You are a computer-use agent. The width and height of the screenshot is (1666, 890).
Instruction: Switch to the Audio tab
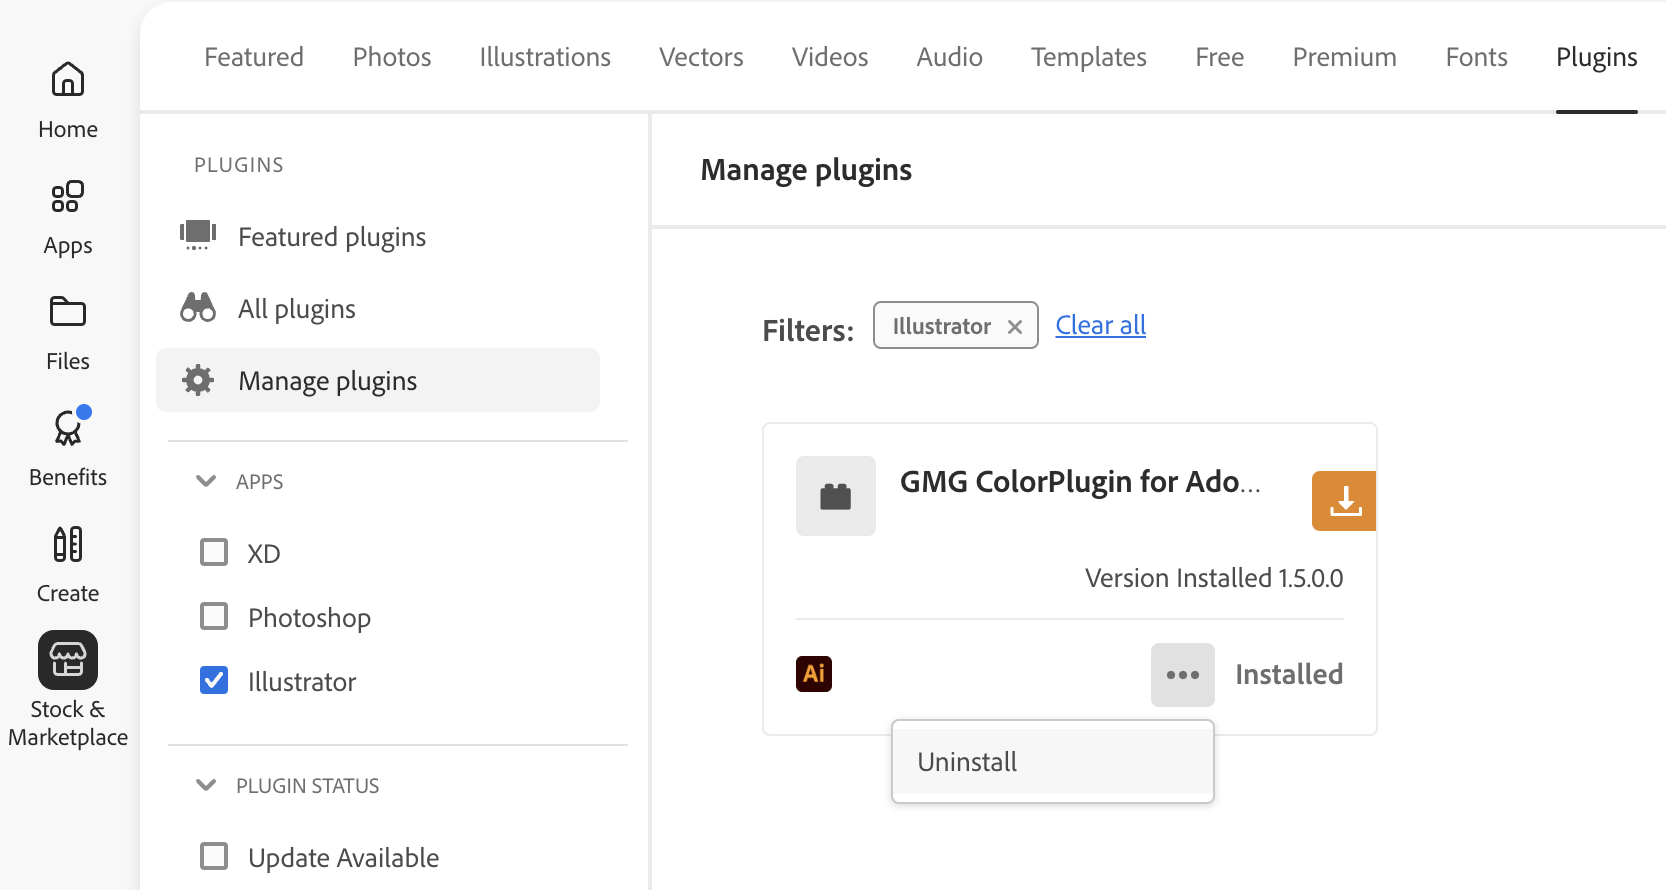(950, 57)
